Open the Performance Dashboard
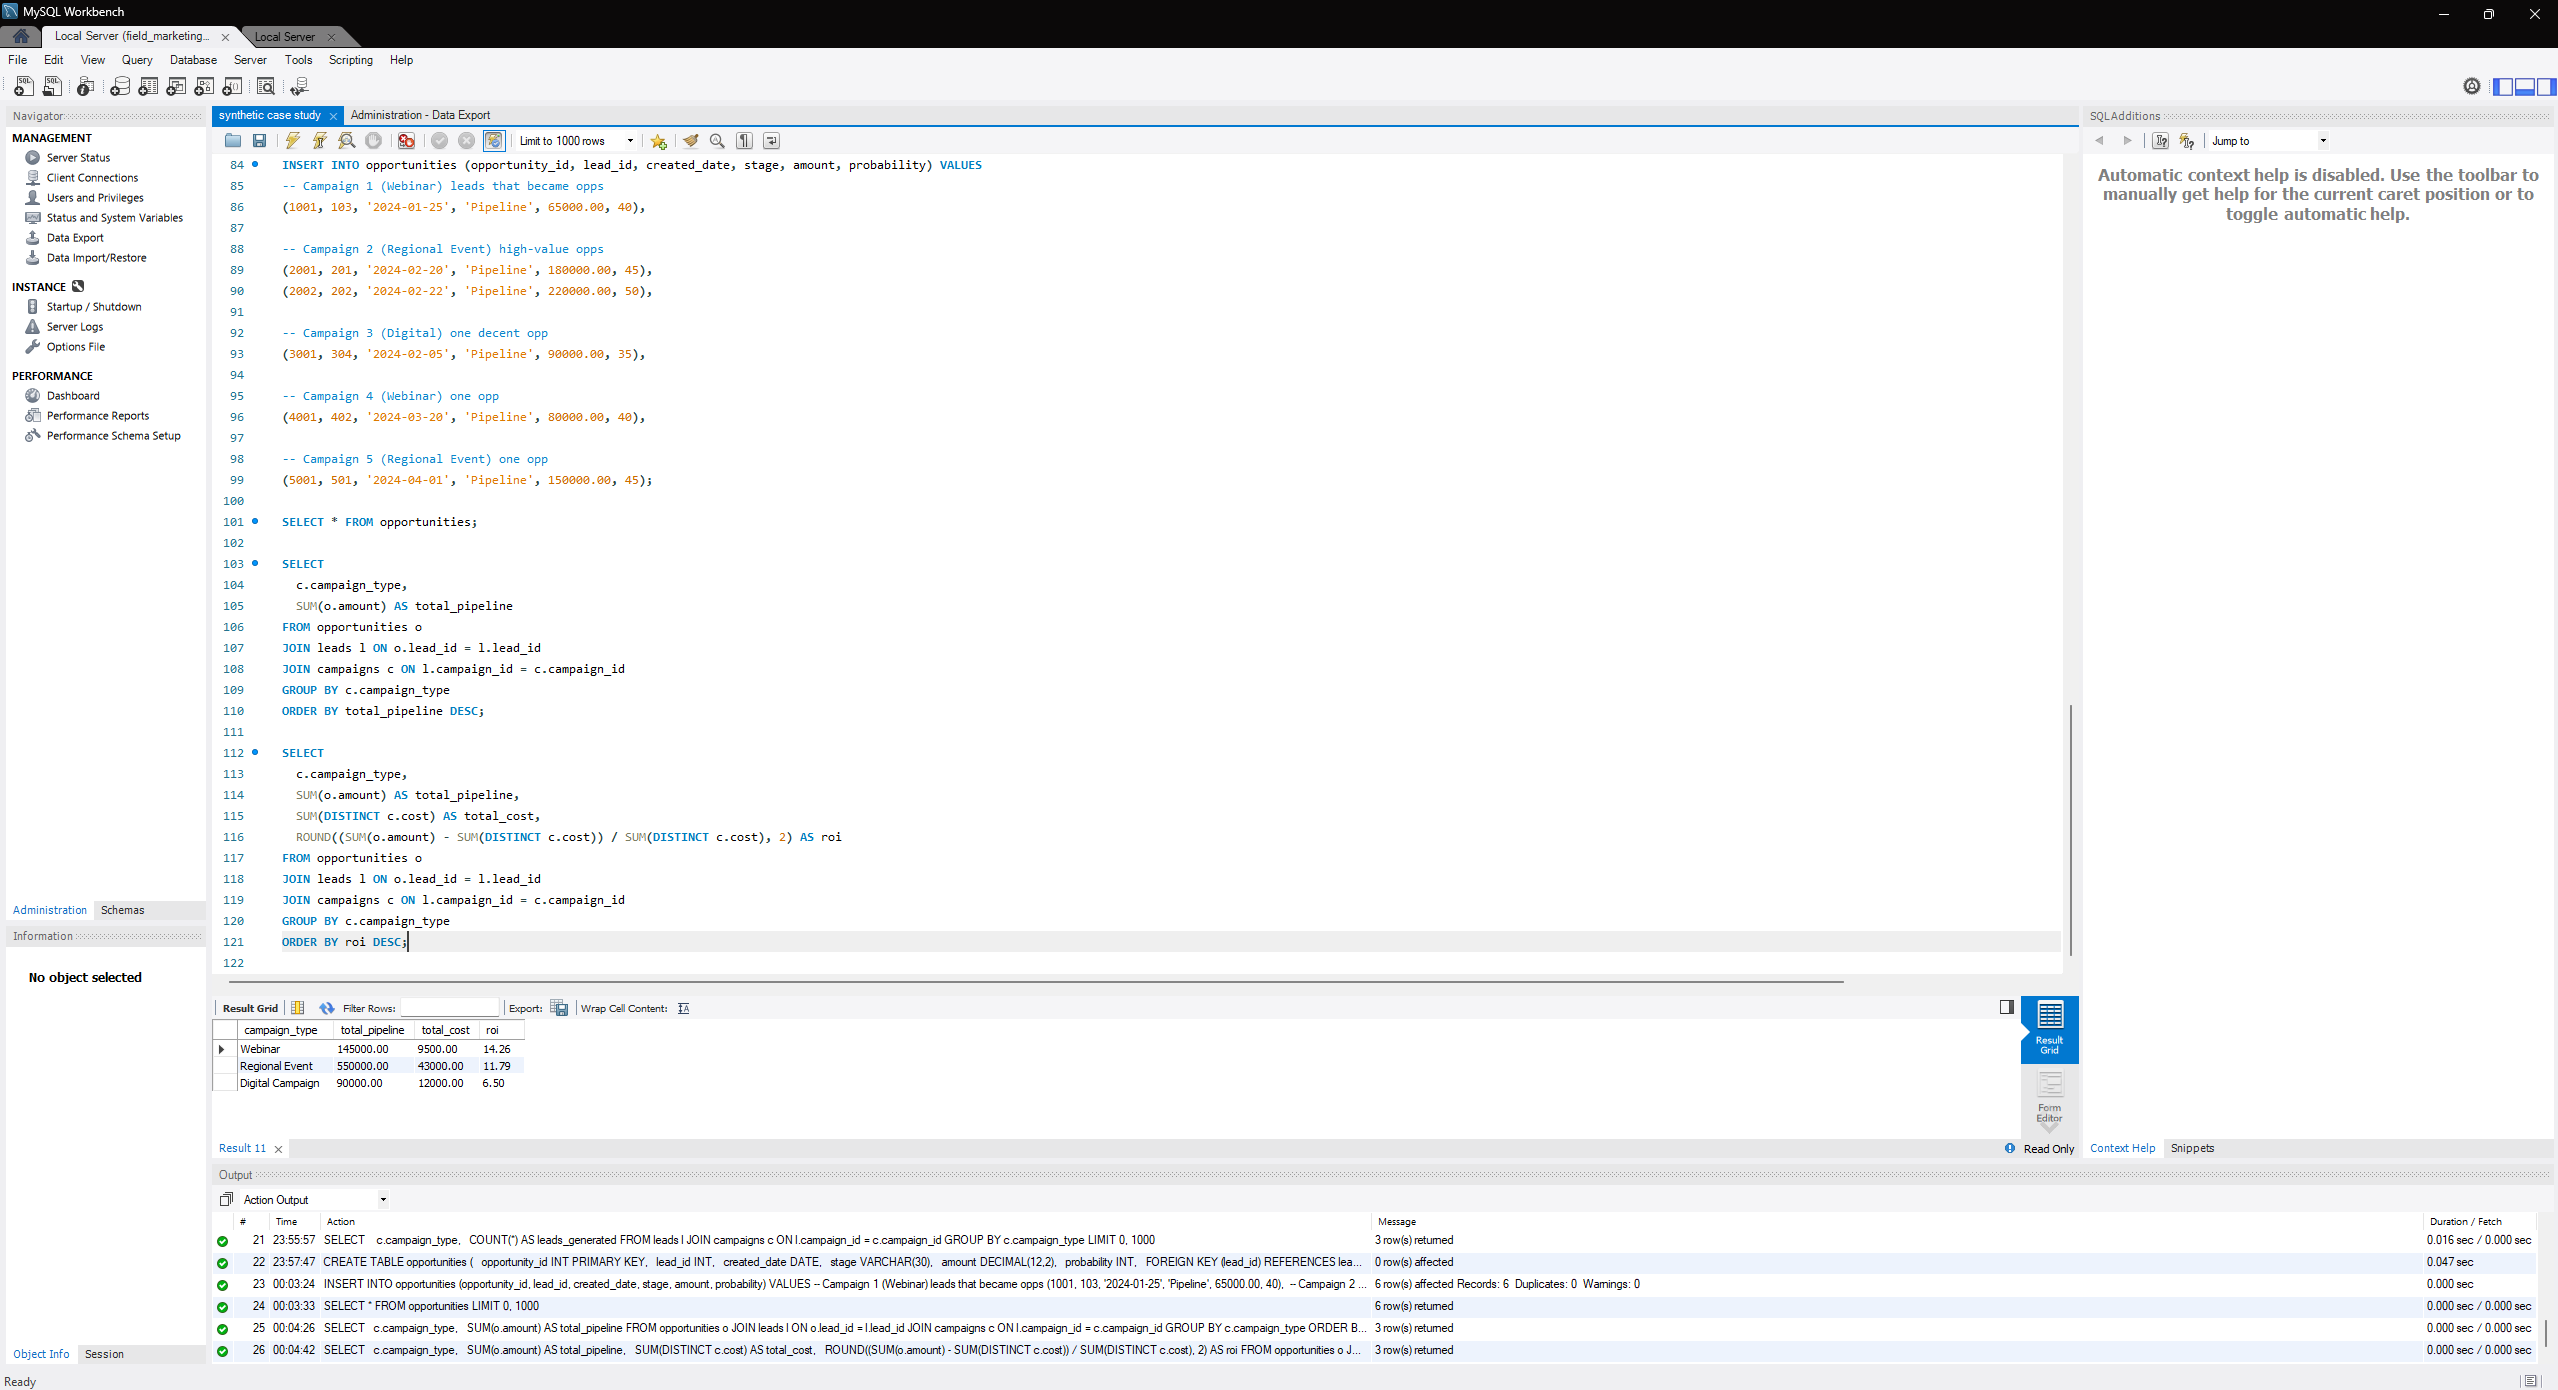The height and width of the screenshot is (1390, 2558). pos(71,395)
